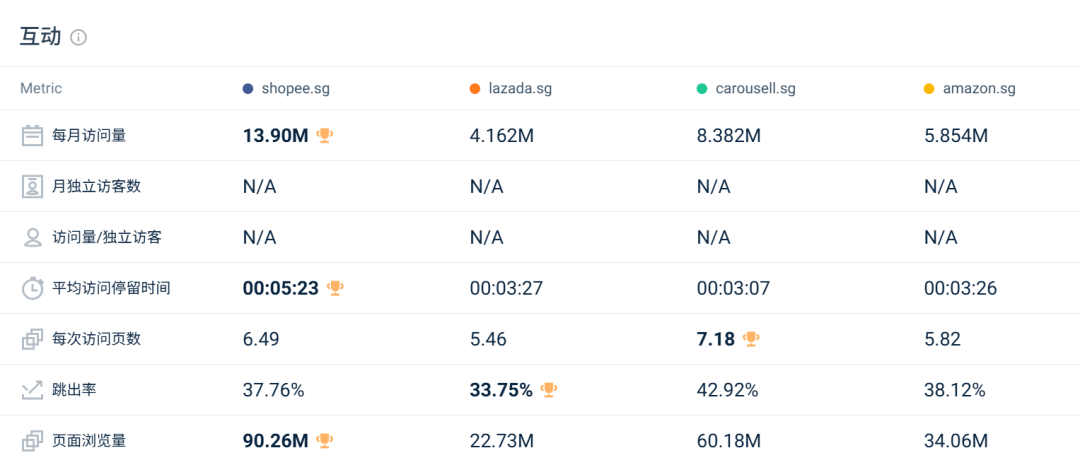Image resolution: width=1080 pixels, height=460 pixels.
Task: Click the 7.18 pages per visit value
Action: pyautogui.click(x=716, y=339)
